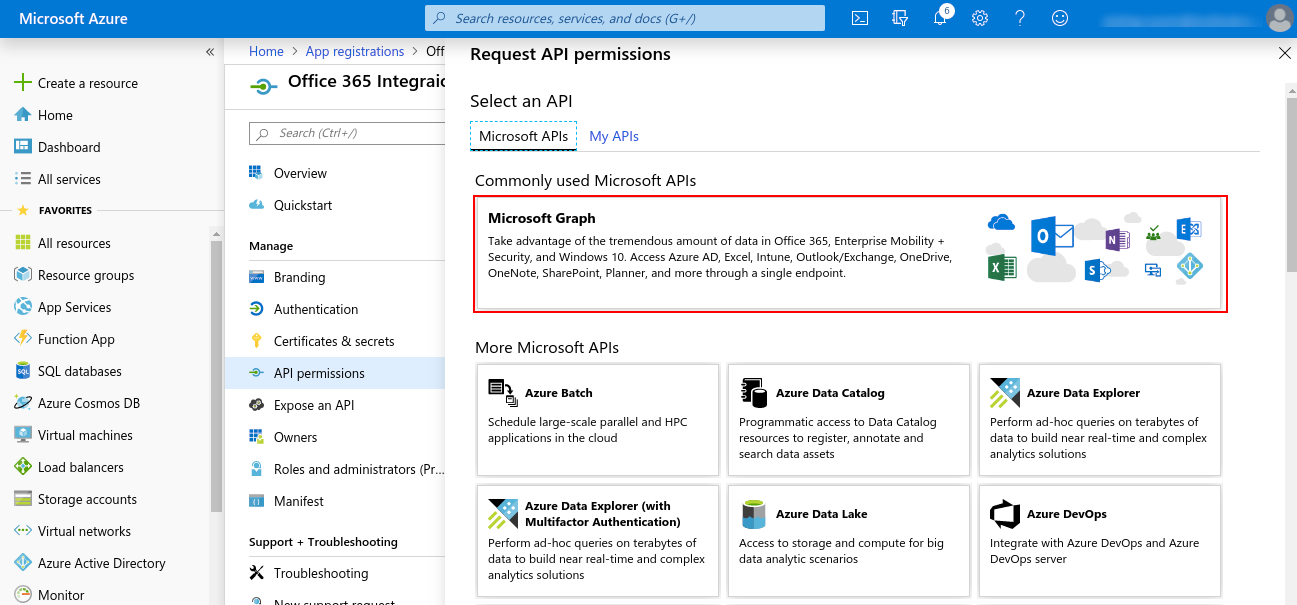Open Azure Batch API tile
Viewport: 1297px width, 605px height.
pos(597,419)
